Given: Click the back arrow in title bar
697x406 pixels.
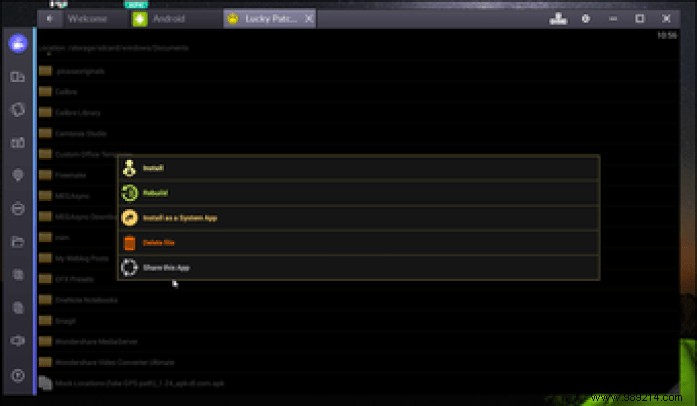Looking at the screenshot, I should [49, 19].
